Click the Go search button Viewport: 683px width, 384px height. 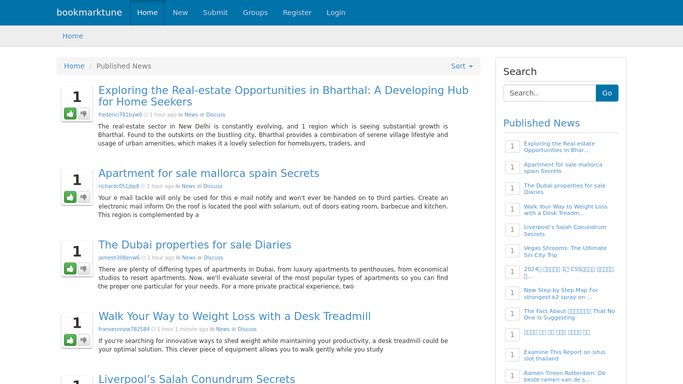pos(607,93)
